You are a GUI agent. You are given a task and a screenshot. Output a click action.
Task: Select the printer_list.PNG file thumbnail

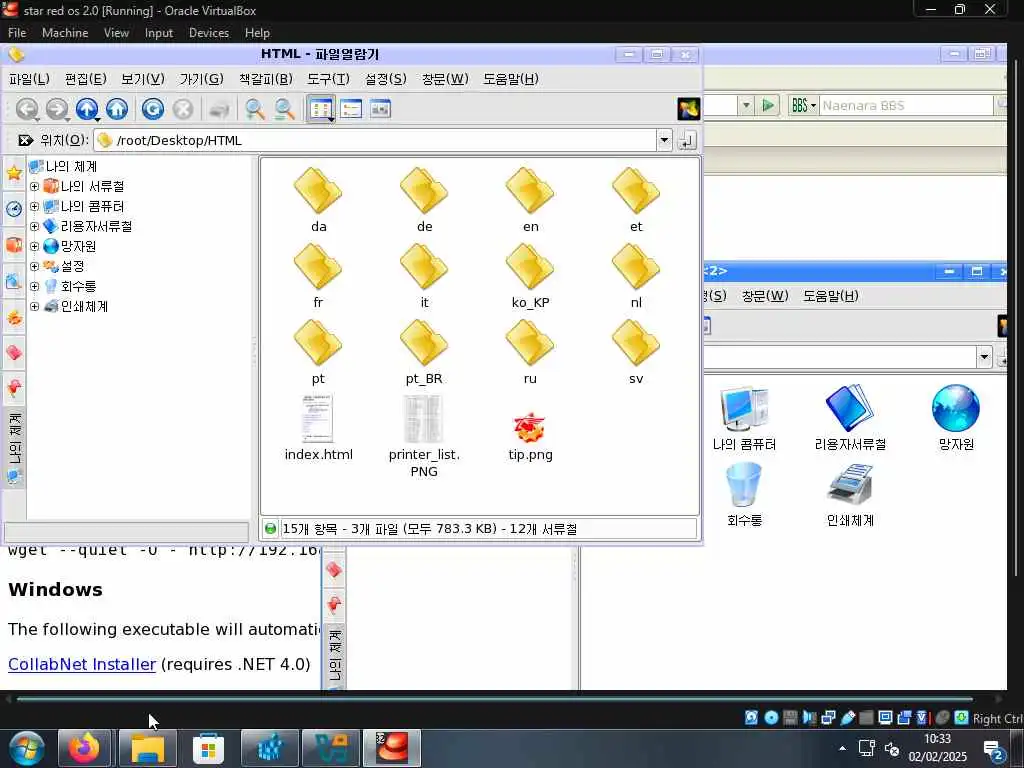pos(424,419)
